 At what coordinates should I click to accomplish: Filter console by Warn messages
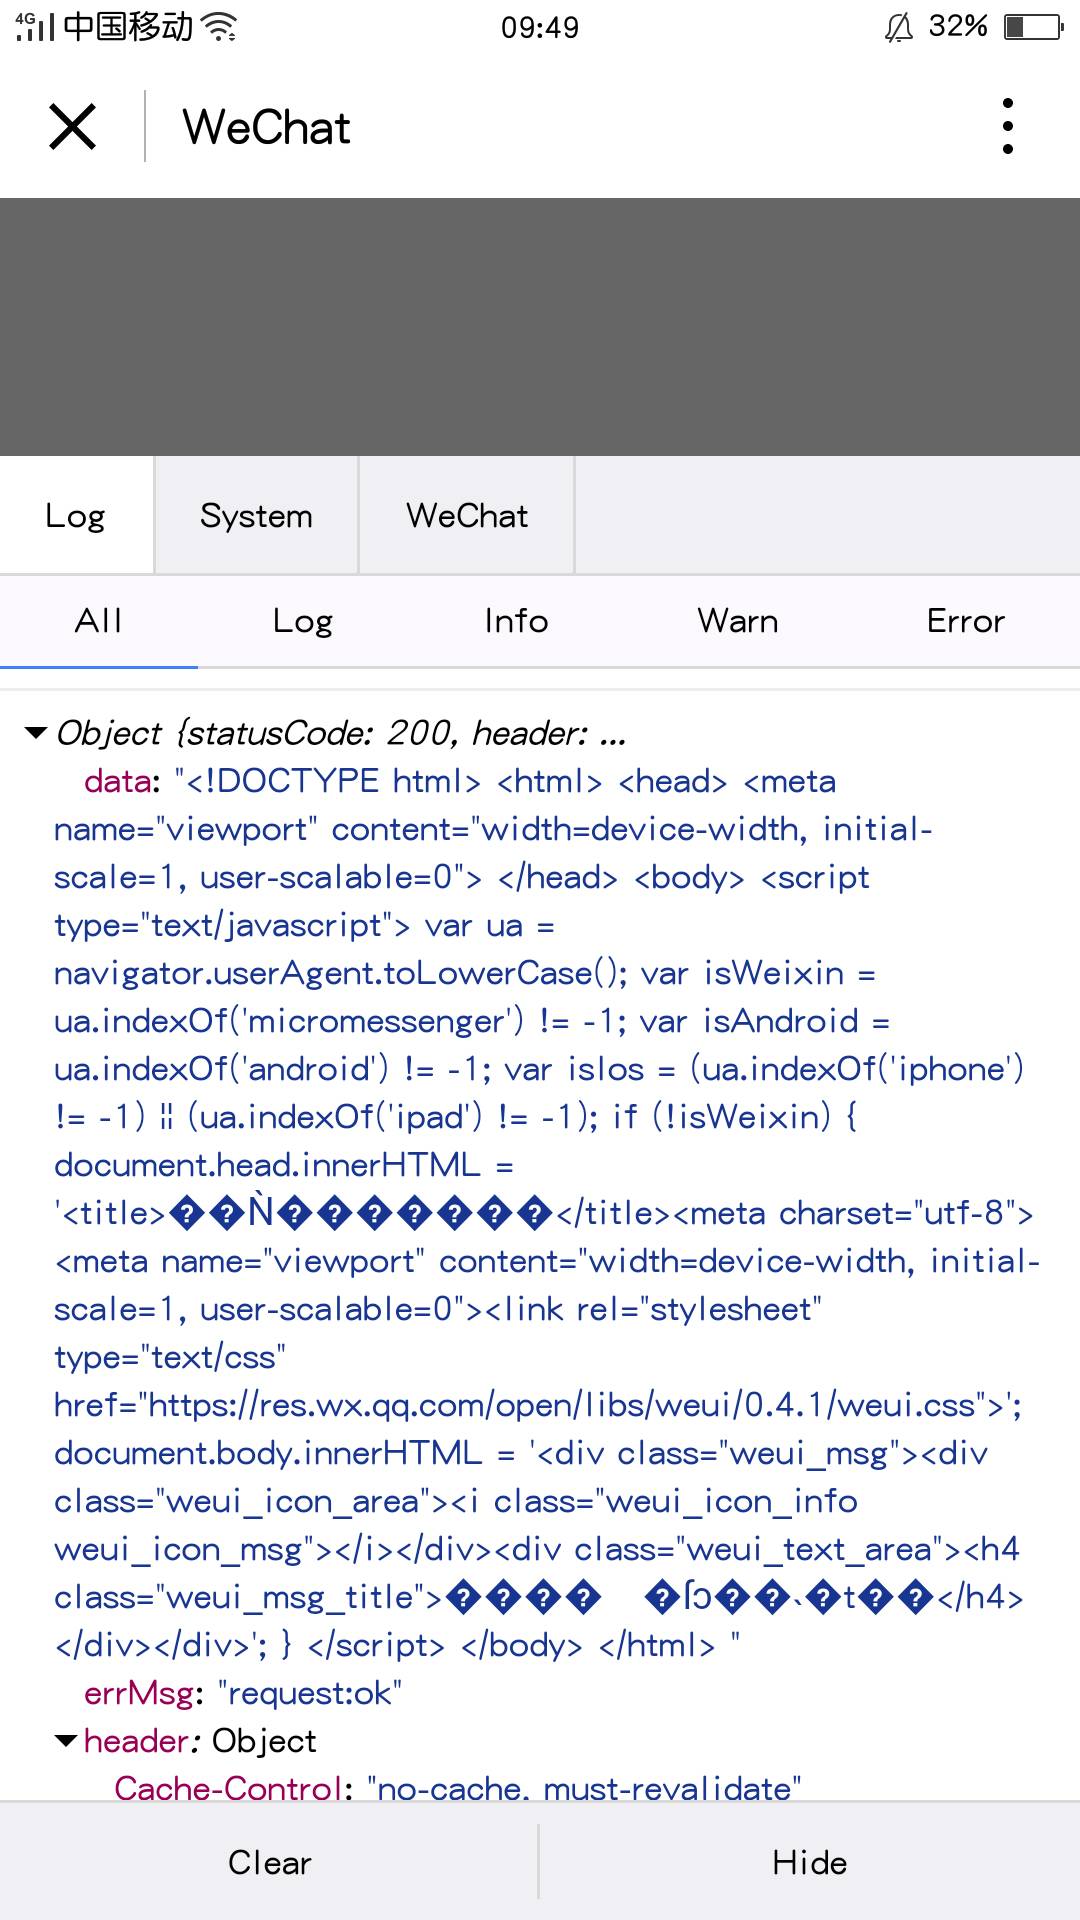[x=738, y=621]
